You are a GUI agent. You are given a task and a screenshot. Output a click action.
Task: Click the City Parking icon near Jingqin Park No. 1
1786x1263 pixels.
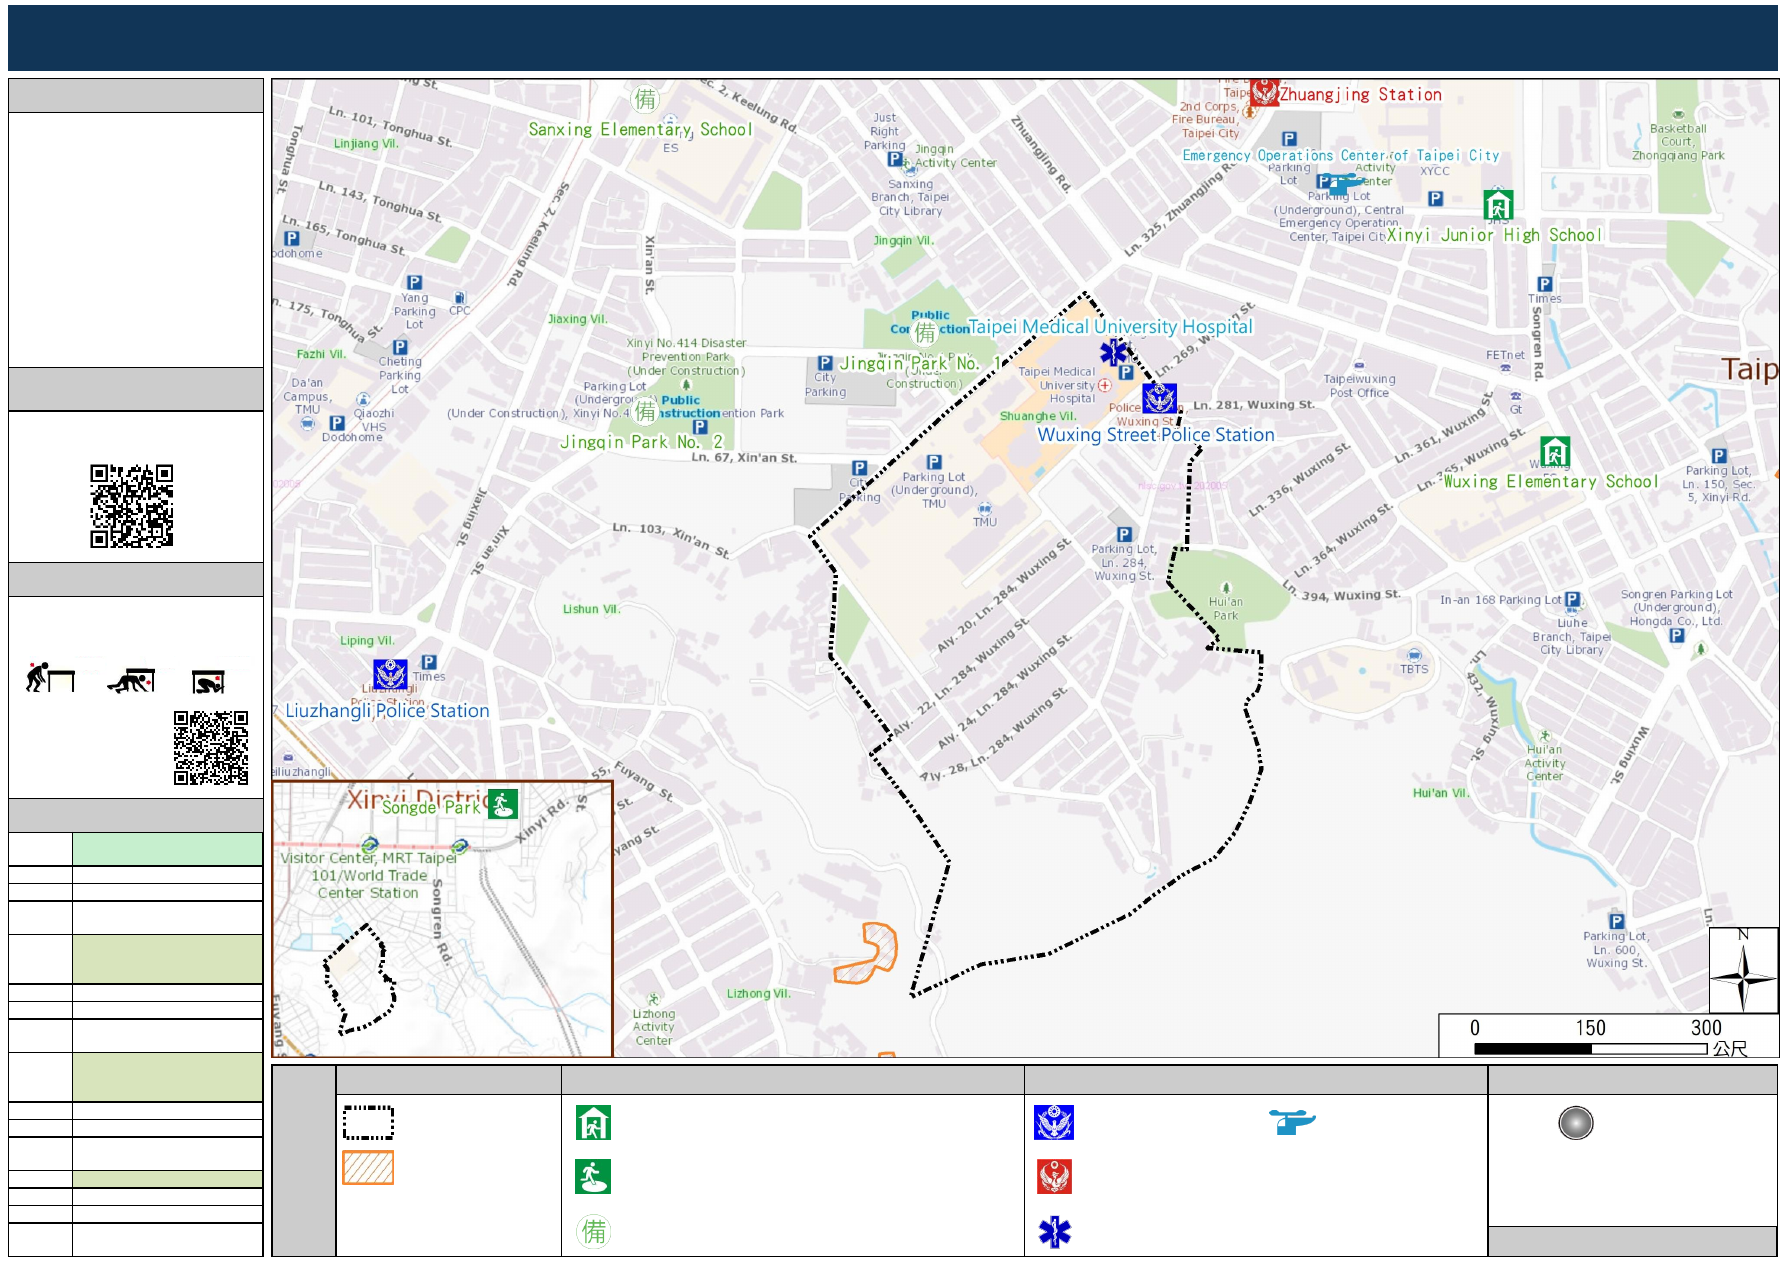pyautogui.click(x=825, y=363)
